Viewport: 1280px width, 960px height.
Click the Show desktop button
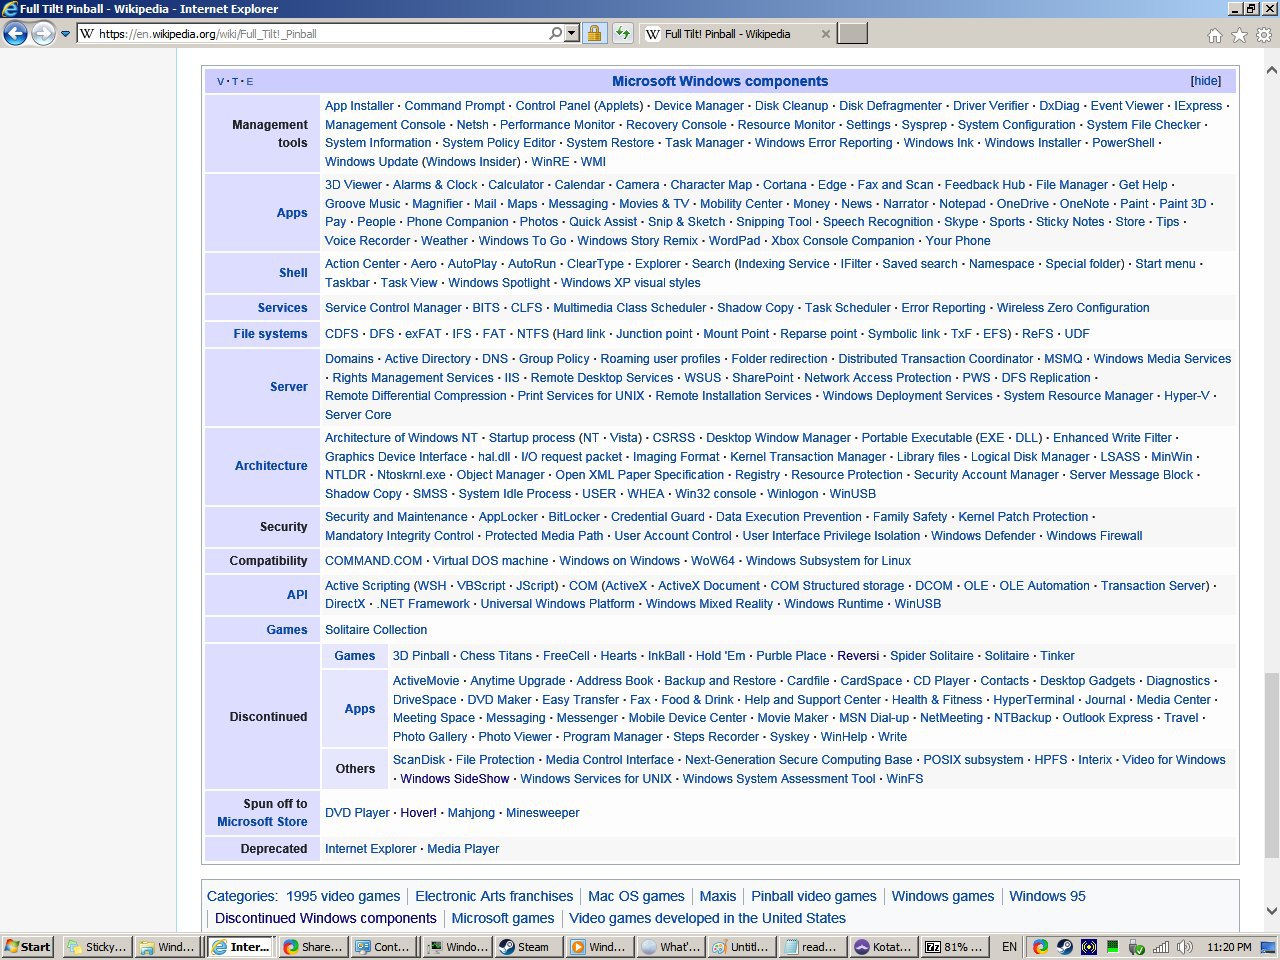click(1268, 947)
